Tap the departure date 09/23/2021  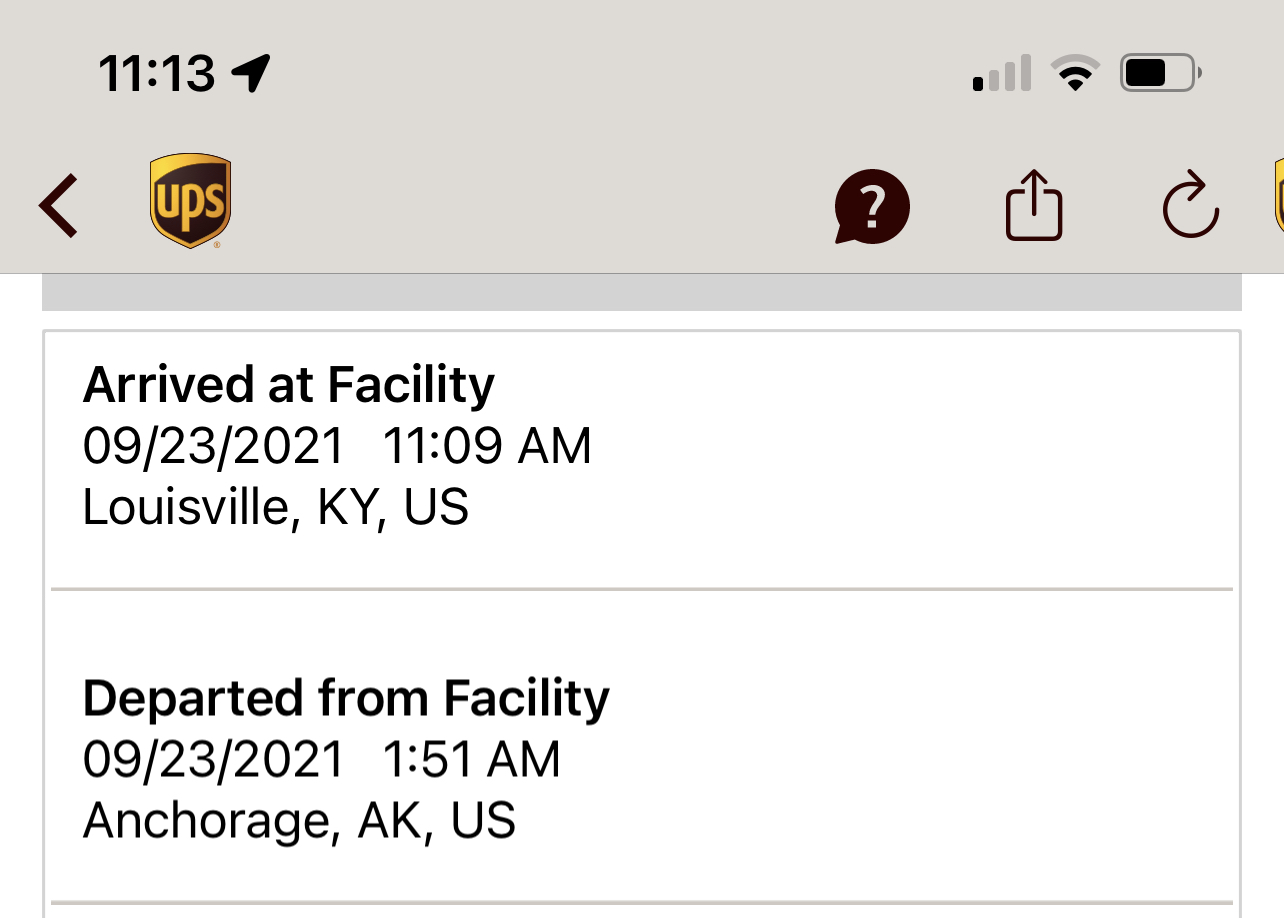coord(213,759)
